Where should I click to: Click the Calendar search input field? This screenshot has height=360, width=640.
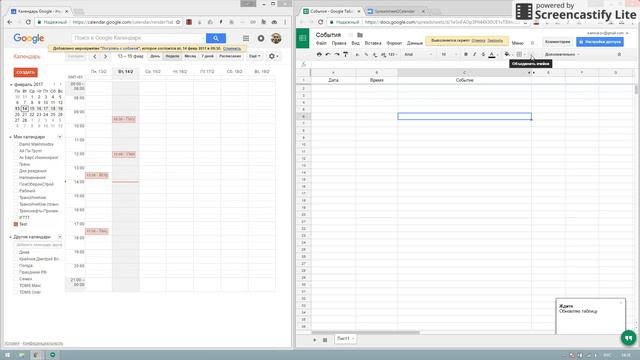(138, 38)
